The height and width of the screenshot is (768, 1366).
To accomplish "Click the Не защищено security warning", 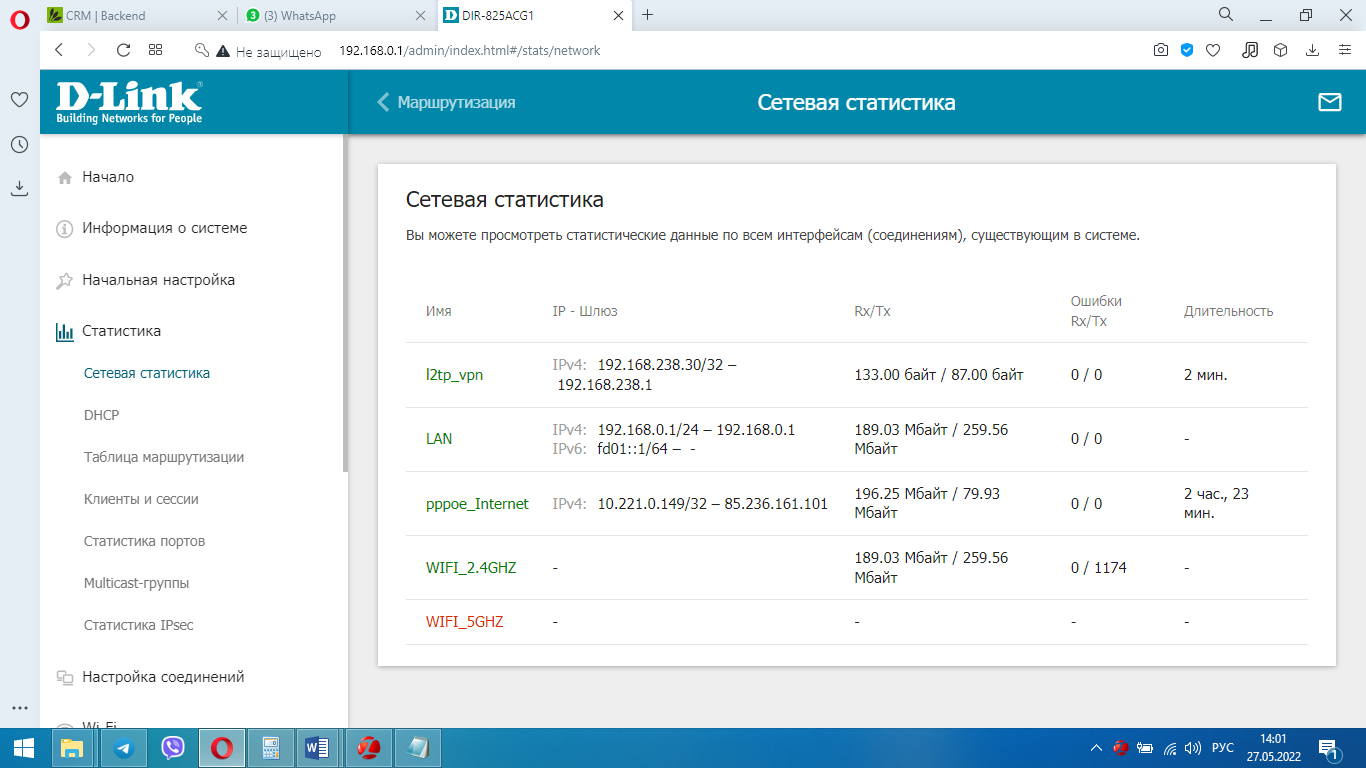I will tap(268, 51).
